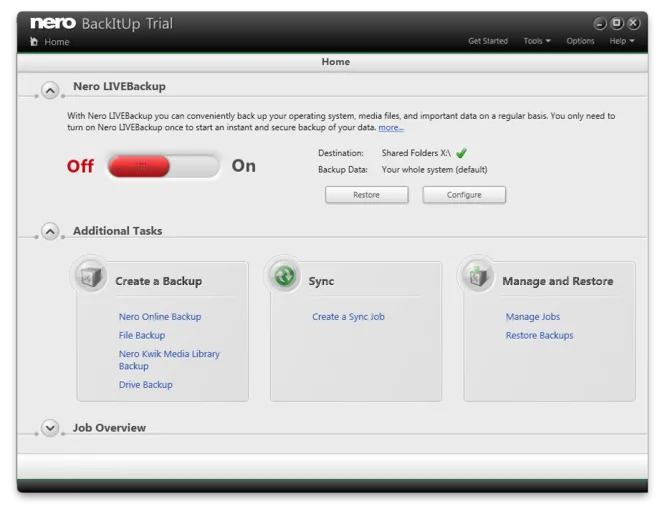Click the green destination checkmark icon

click(461, 153)
